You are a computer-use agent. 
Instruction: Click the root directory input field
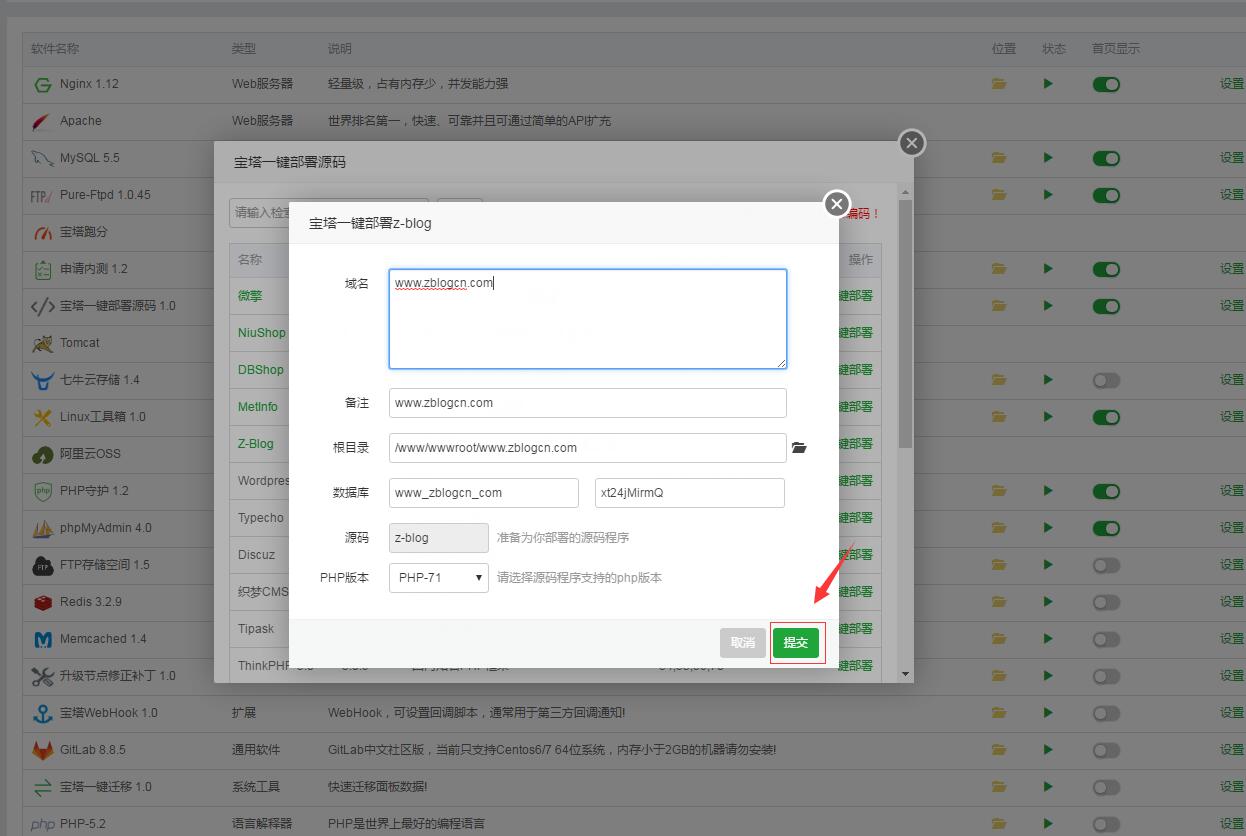tap(588, 448)
